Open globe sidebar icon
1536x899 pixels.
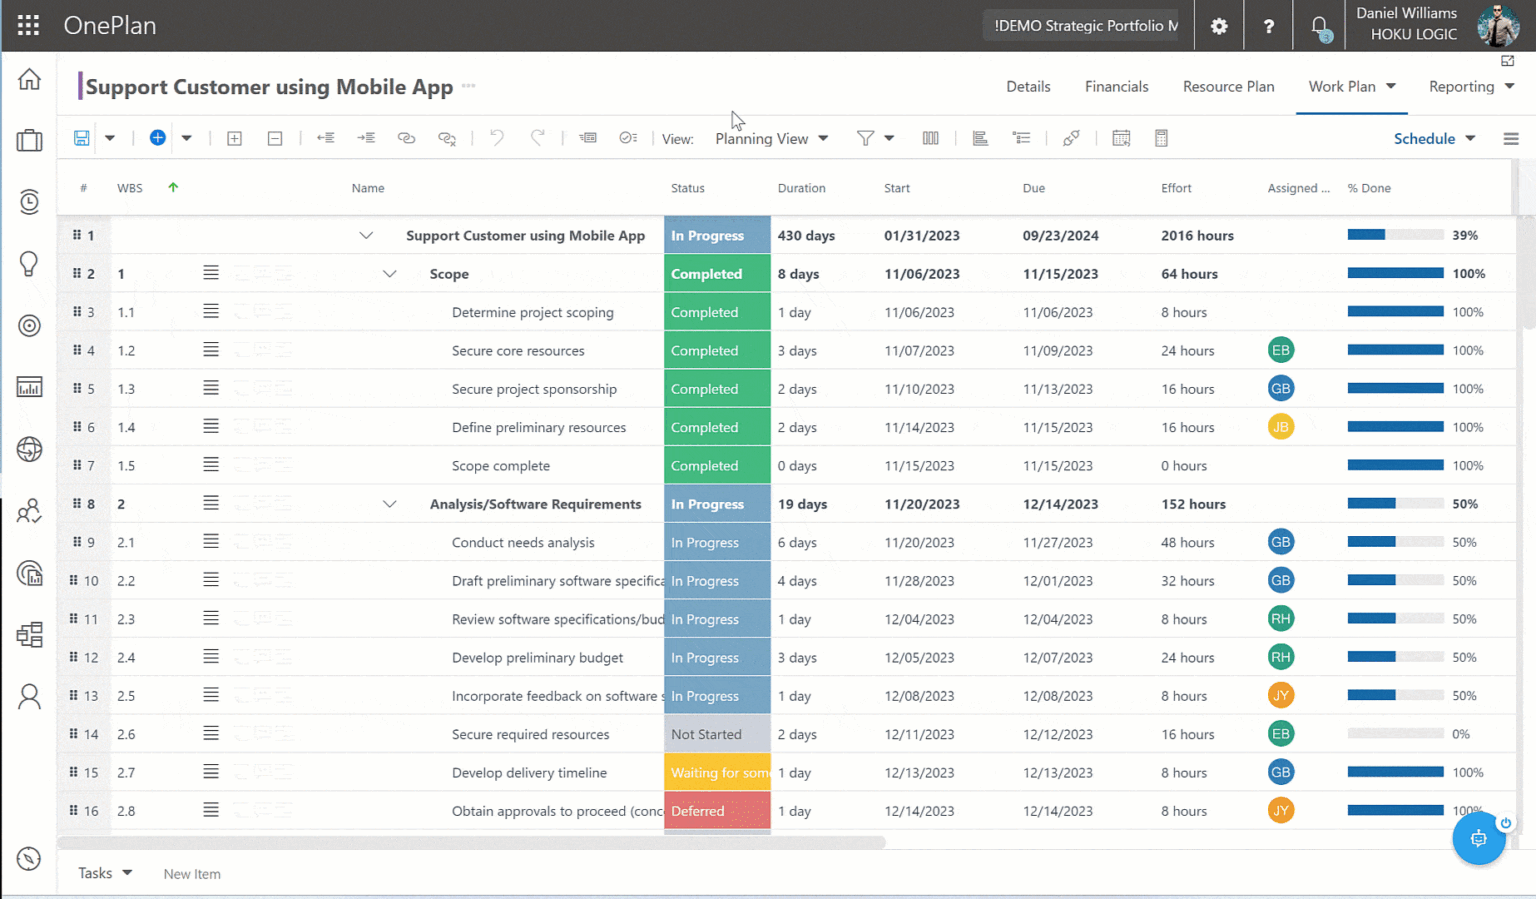pyautogui.click(x=29, y=449)
